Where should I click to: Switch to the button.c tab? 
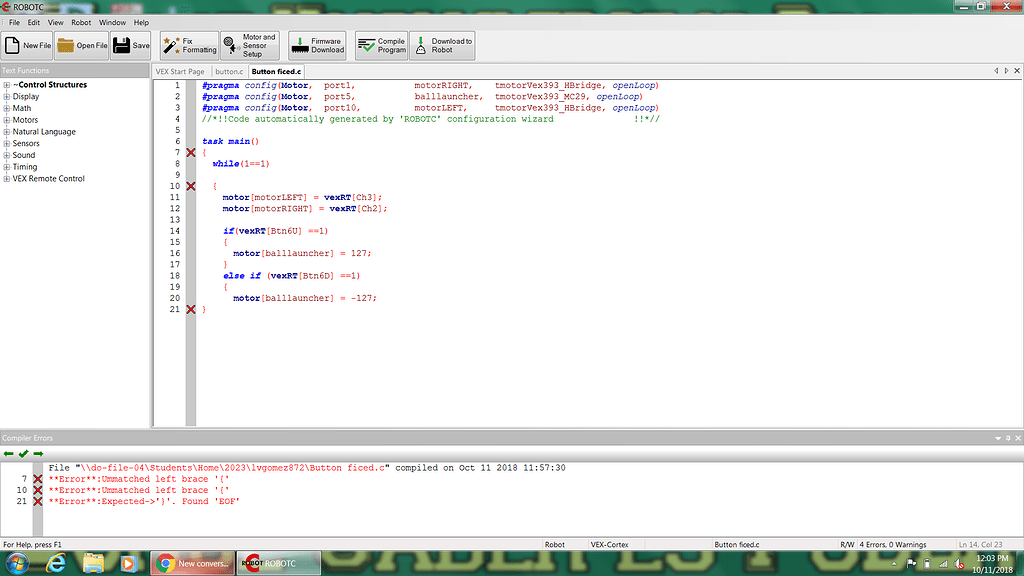229,72
